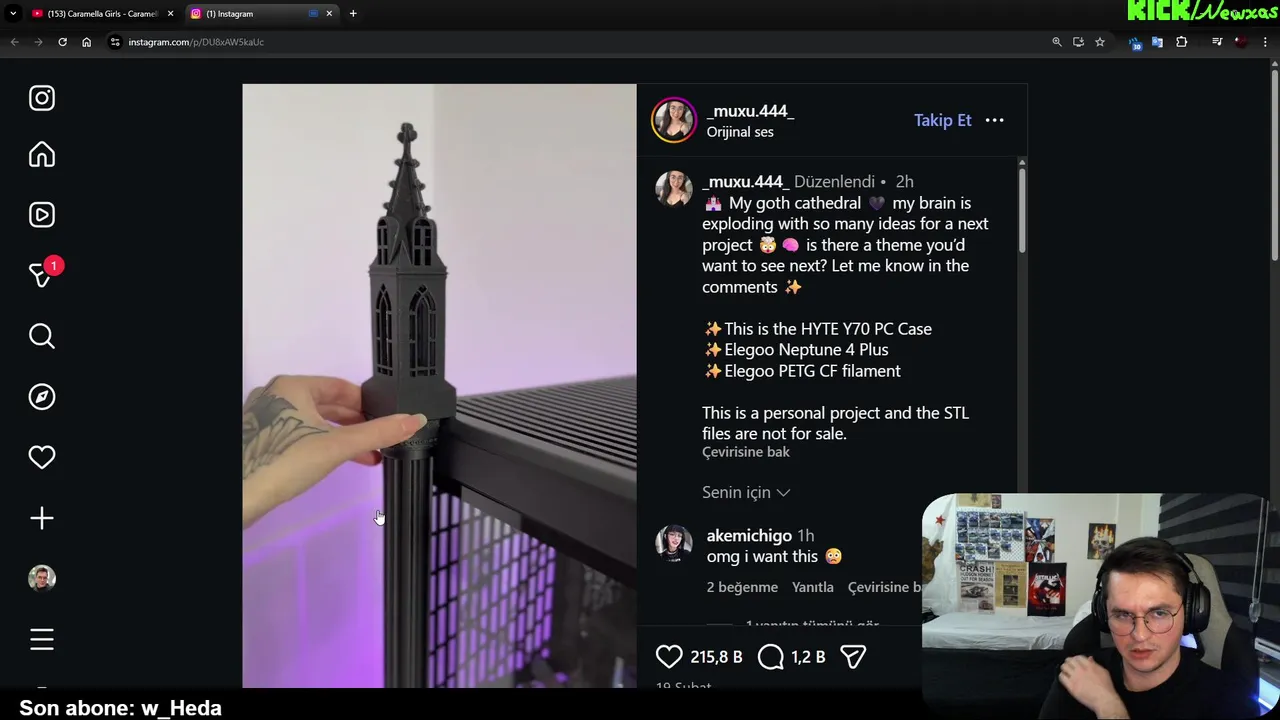Open Messages icon with red badge
Viewport: 1280px width, 720px height.
42,274
